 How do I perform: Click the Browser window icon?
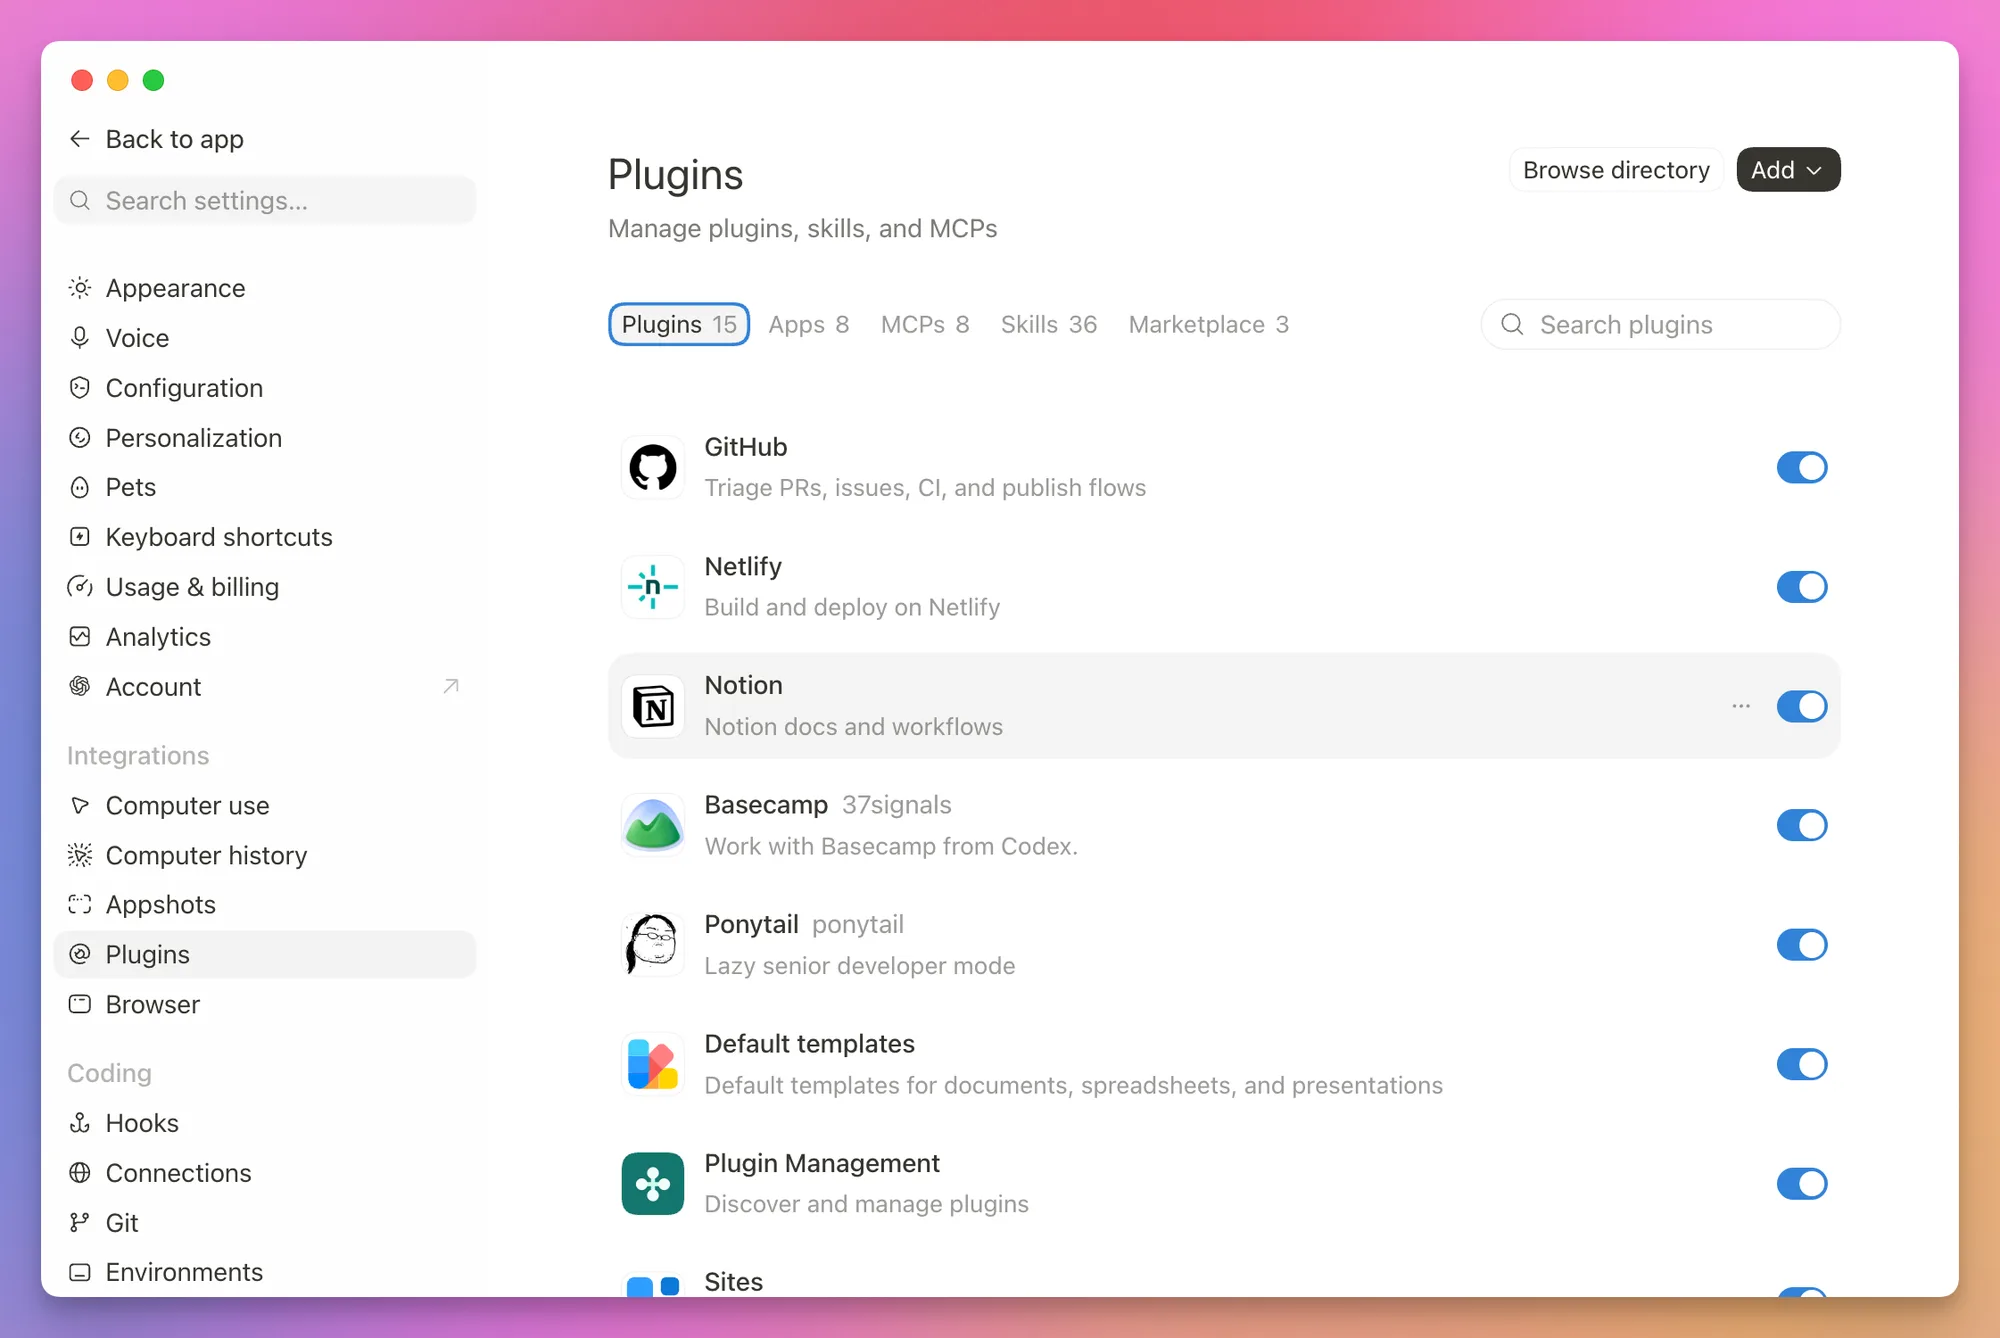(x=80, y=1004)
